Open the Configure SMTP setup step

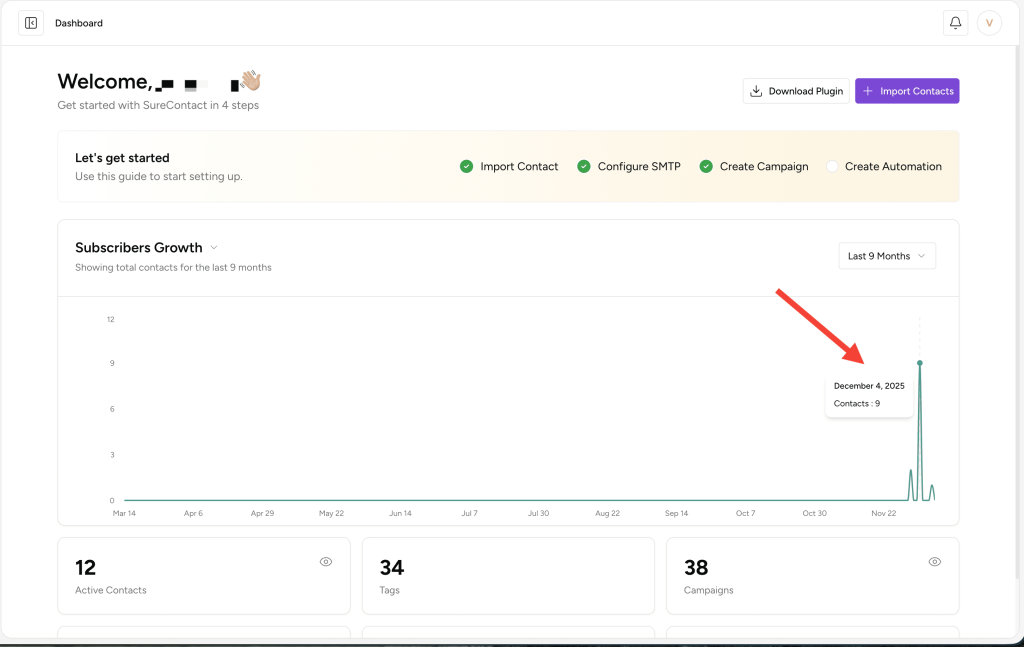coord(639,167)
